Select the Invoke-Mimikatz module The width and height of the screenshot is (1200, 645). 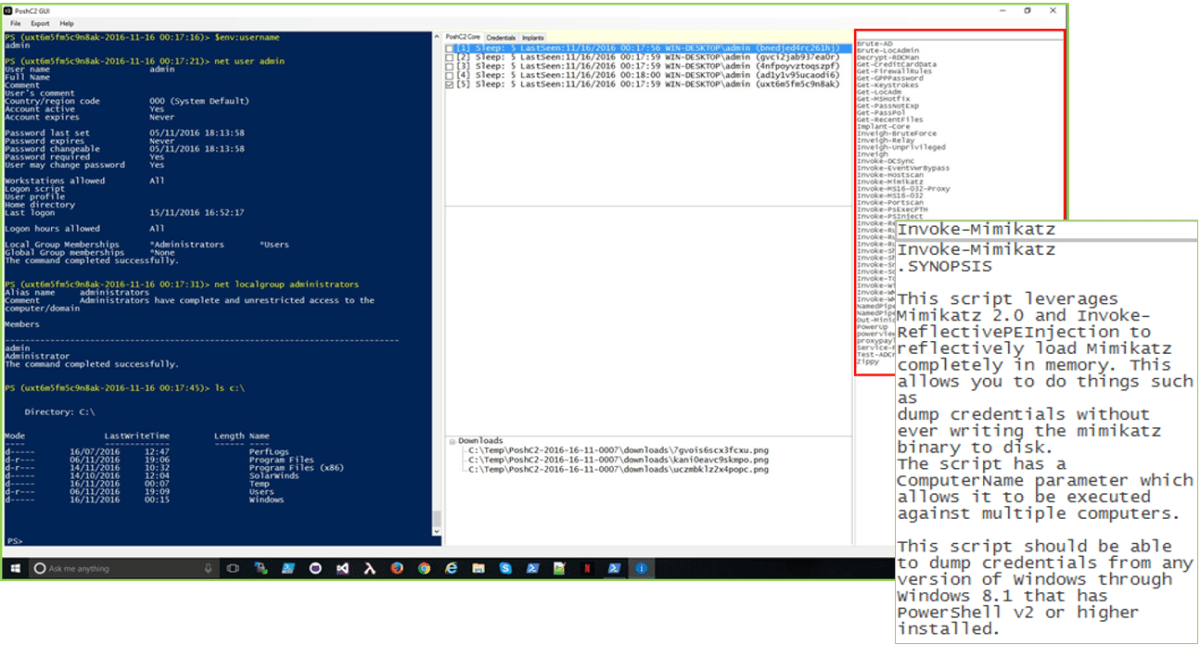tap(895, 181)
